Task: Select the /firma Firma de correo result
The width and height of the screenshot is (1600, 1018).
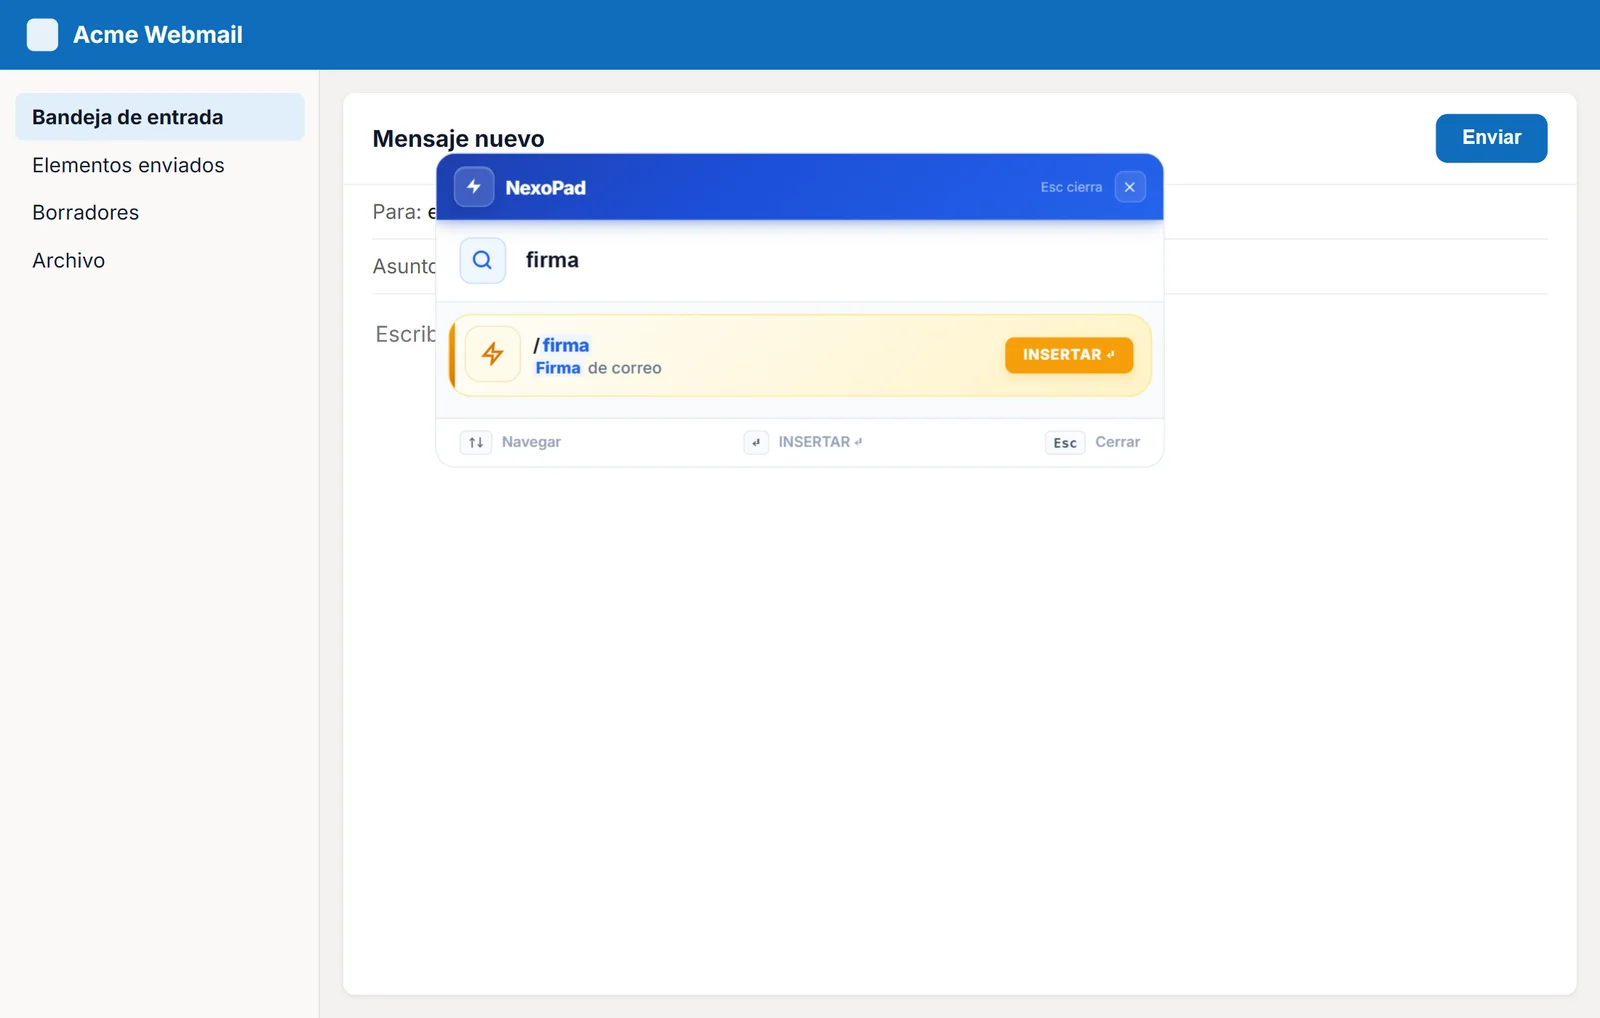Action: pyautogui.click(x=800, y=356)
